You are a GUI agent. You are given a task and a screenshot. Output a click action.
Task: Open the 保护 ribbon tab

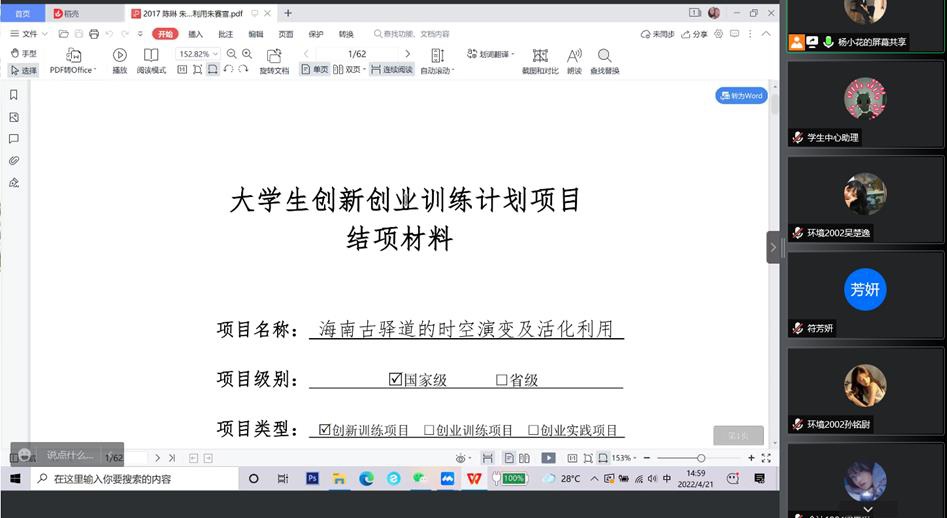point(316,34)
